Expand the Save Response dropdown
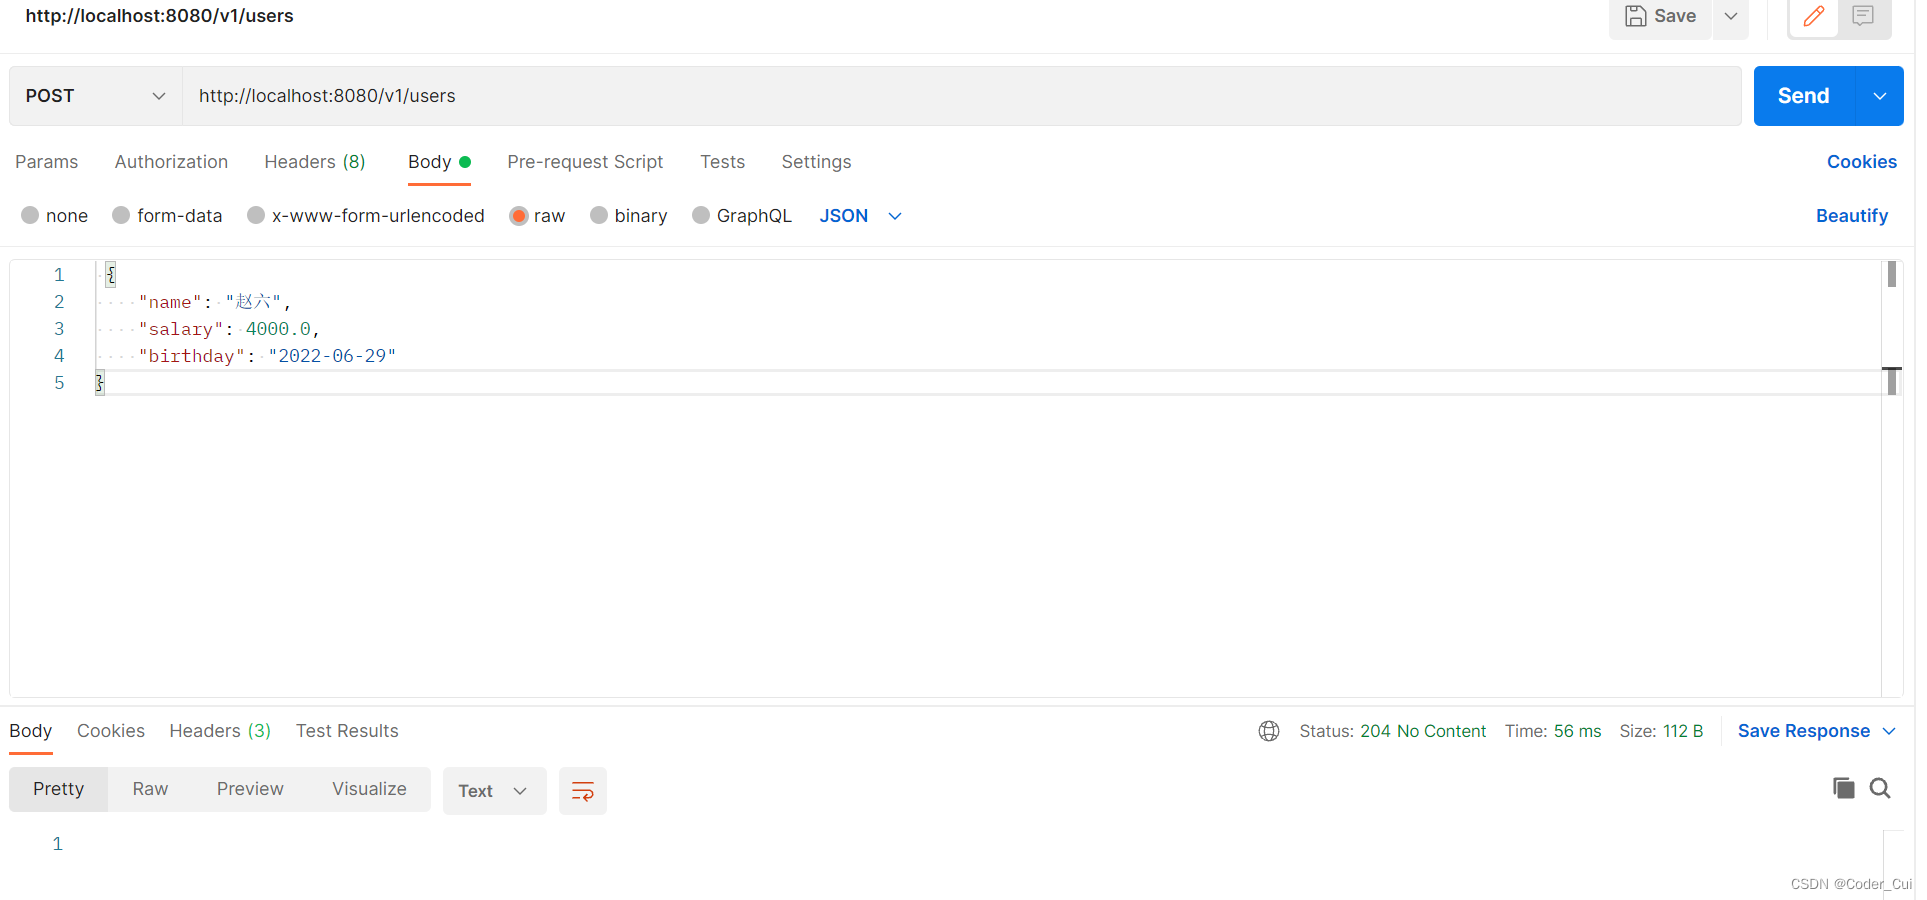1927x900 pixels. [1889, 731]
